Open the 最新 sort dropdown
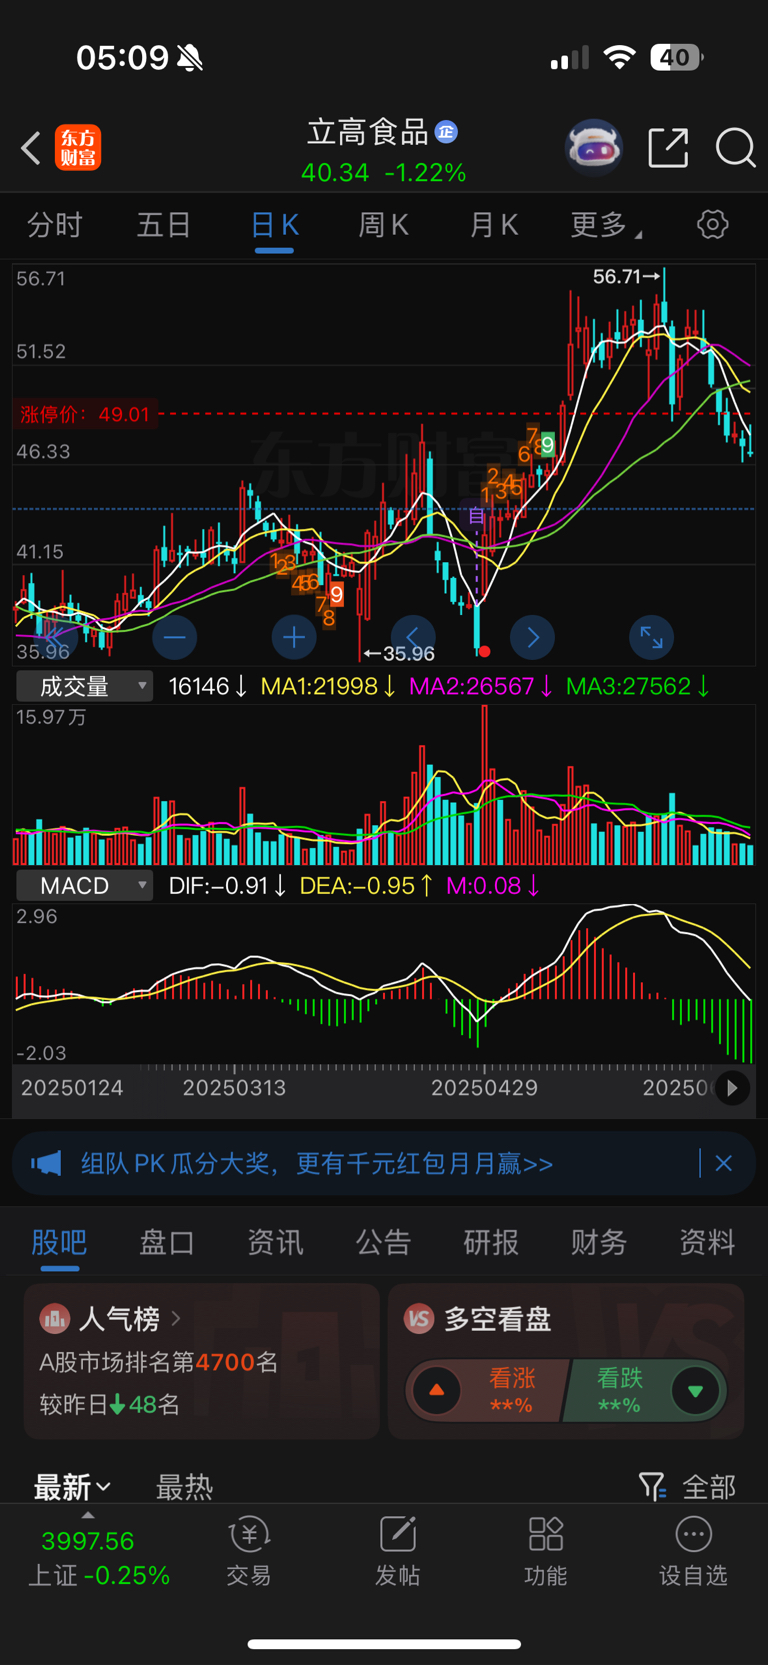Image resolution: width=769 pixels, height=1665 pixels. tap(72, 1487)
